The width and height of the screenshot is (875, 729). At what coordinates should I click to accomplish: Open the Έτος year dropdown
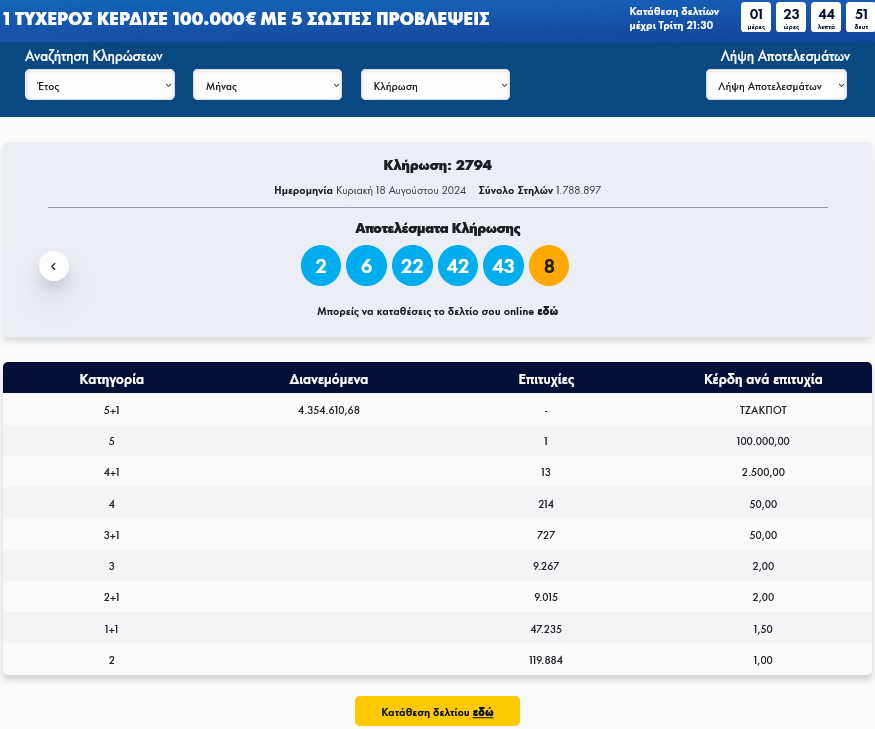click(100, 86)
